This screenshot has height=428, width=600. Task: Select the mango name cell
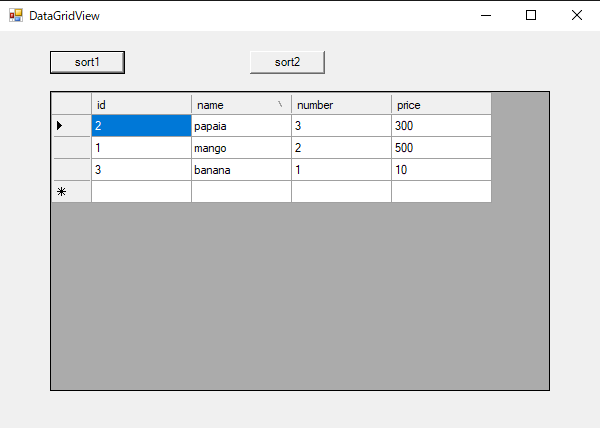point(241,148)
